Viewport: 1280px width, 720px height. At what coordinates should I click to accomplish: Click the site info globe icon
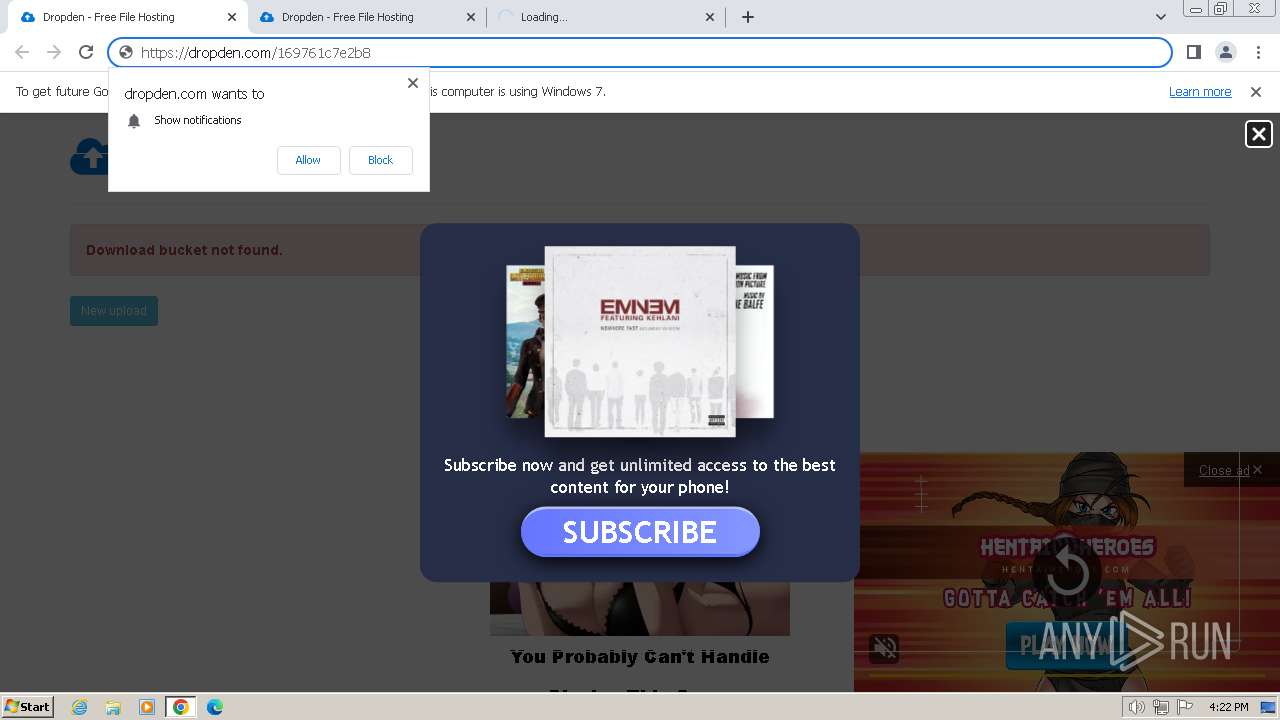click(x=126, y=53)
